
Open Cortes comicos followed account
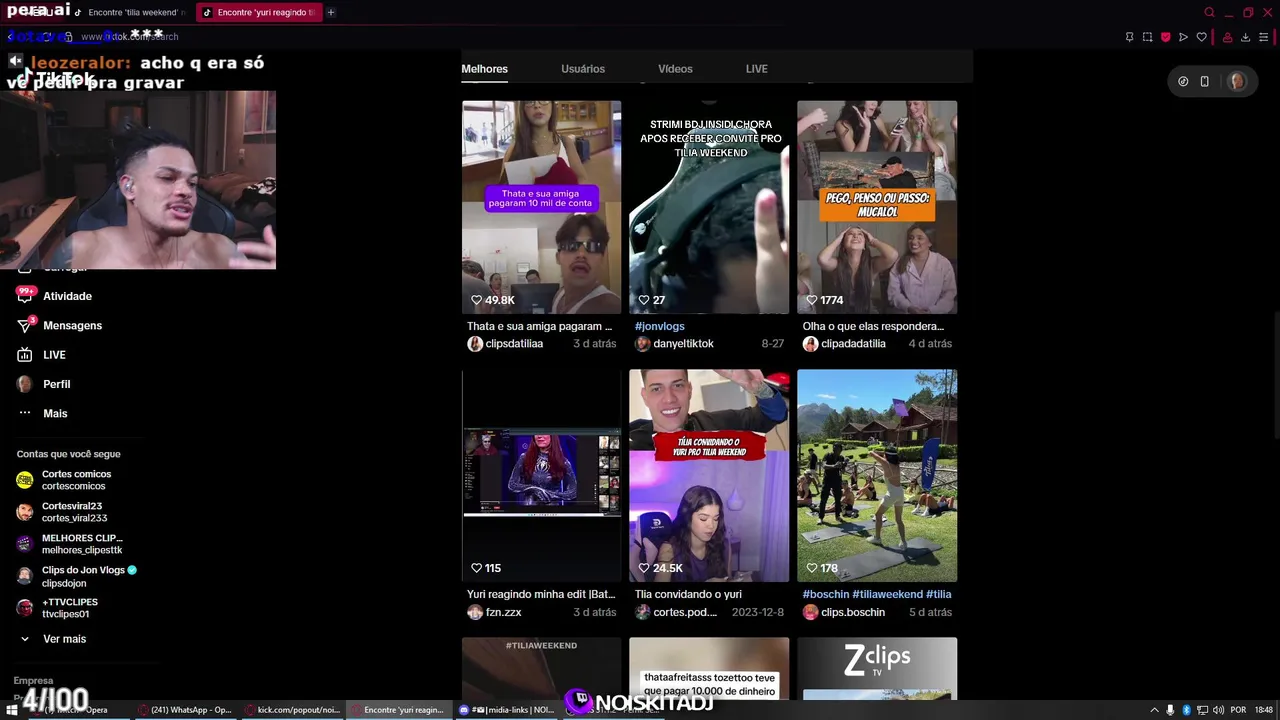(x=76, y=480)
